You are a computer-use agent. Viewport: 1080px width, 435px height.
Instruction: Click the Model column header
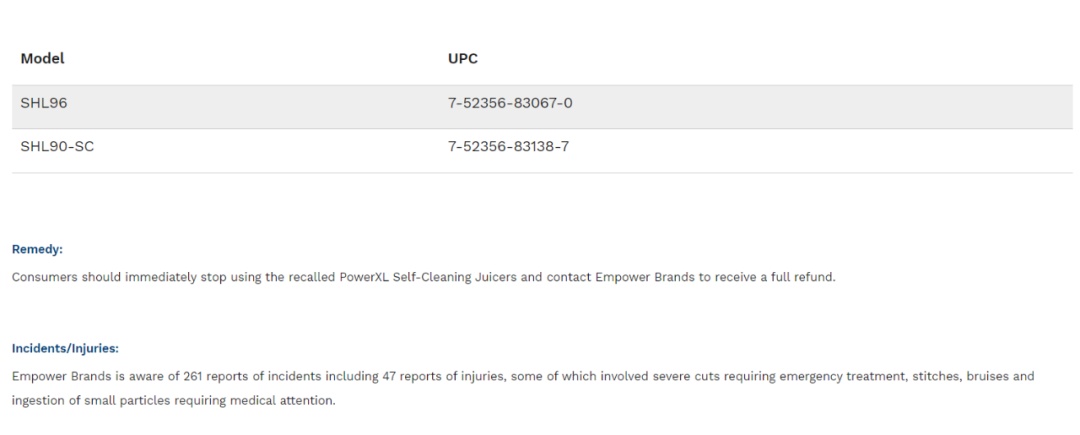[42, 59]
